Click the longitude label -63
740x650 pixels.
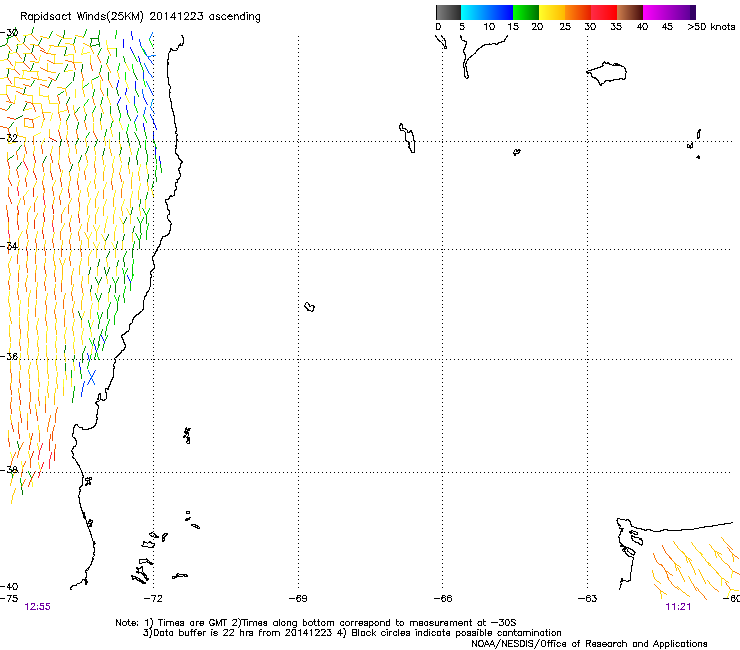tap(587, 599)
